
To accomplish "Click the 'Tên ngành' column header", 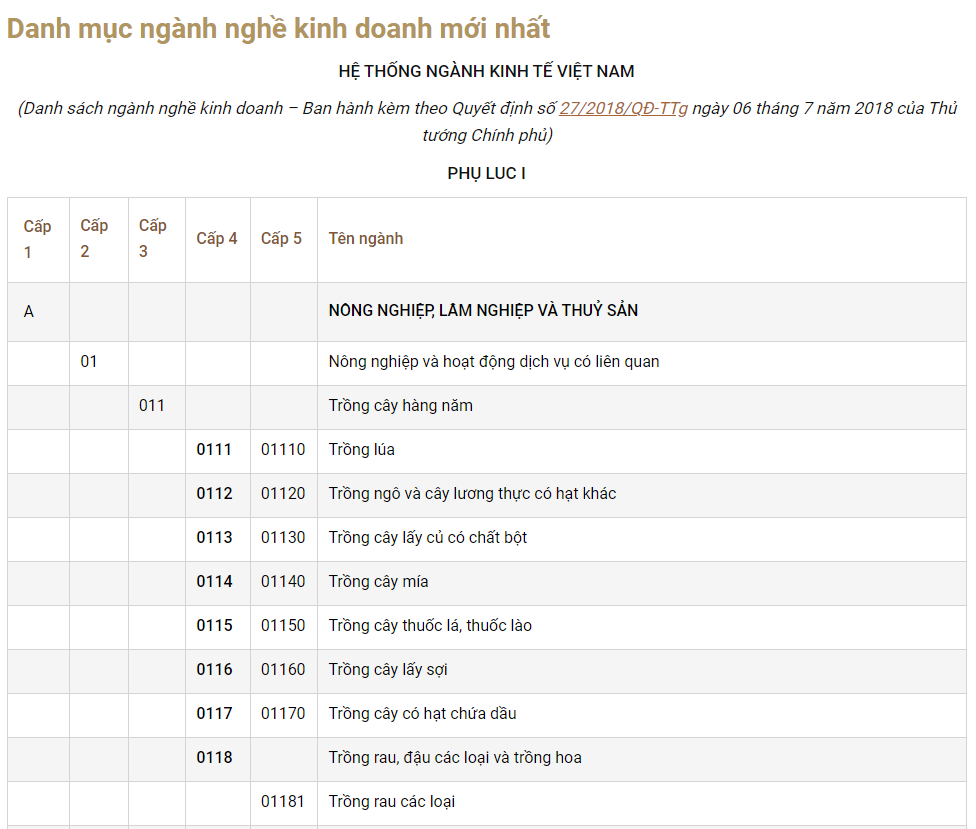I will 366,239.
